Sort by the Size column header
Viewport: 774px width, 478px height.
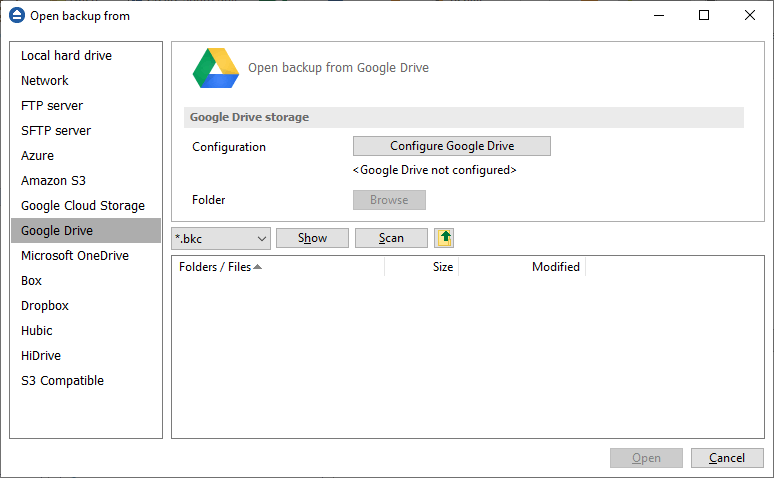[x=422, y=267]
